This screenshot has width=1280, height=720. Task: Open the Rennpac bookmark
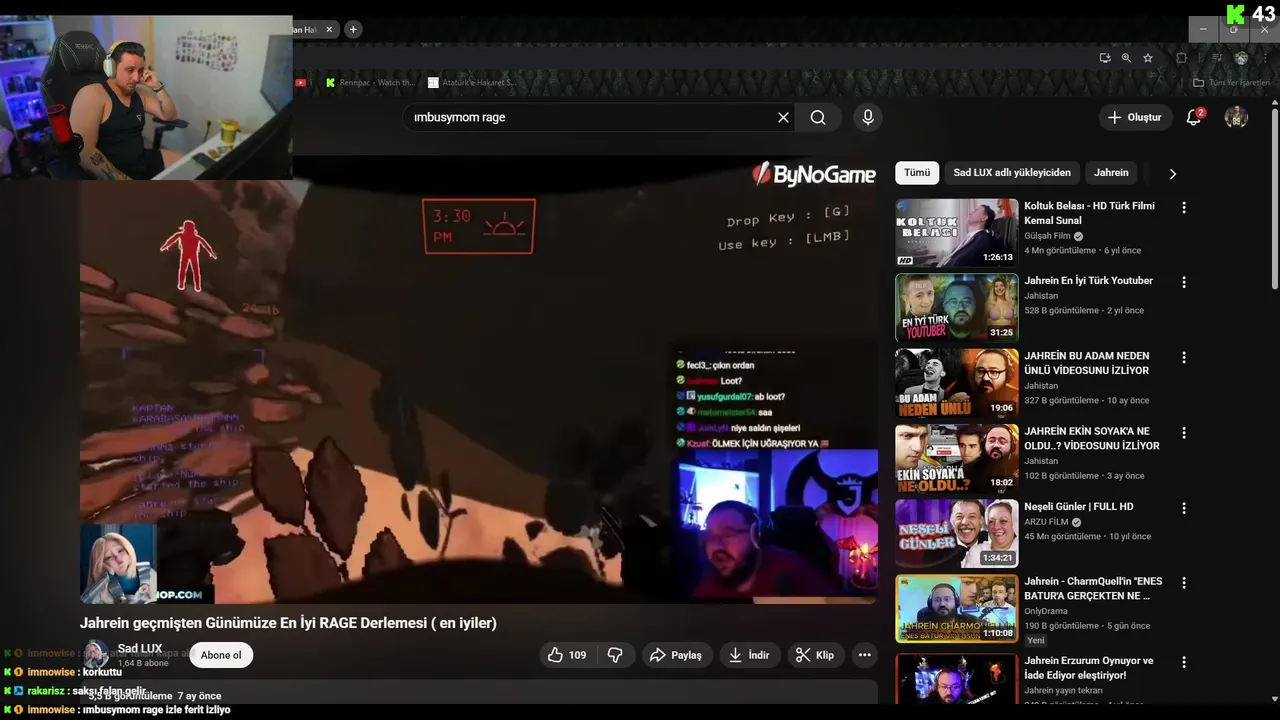(x=370, y=83)
